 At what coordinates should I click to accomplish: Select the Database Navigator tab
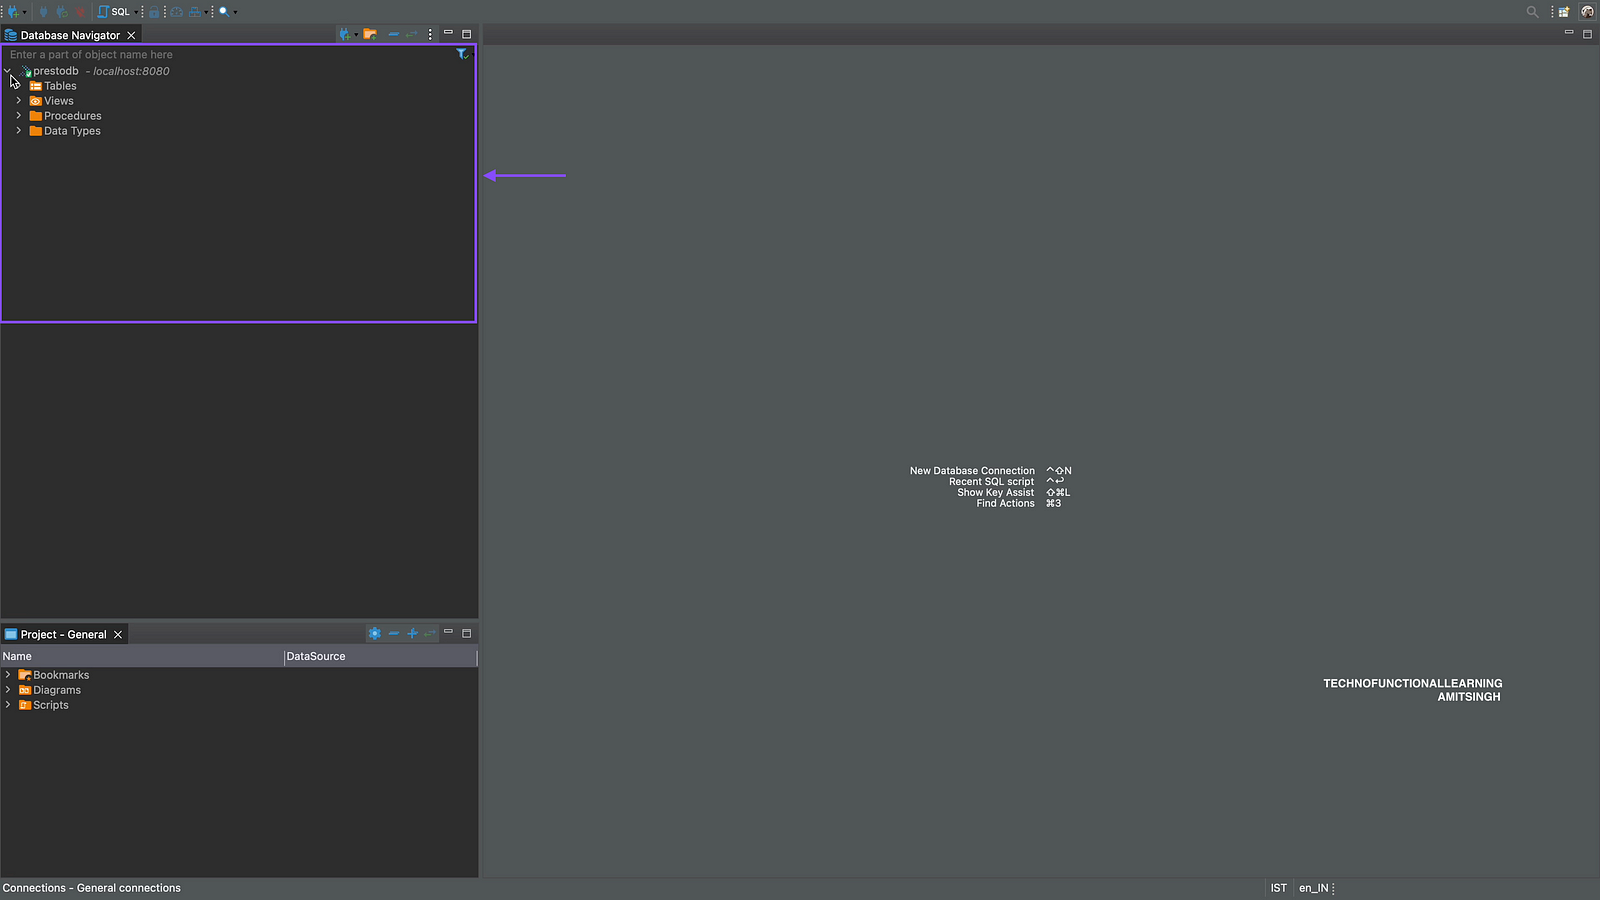pos(69,35)
